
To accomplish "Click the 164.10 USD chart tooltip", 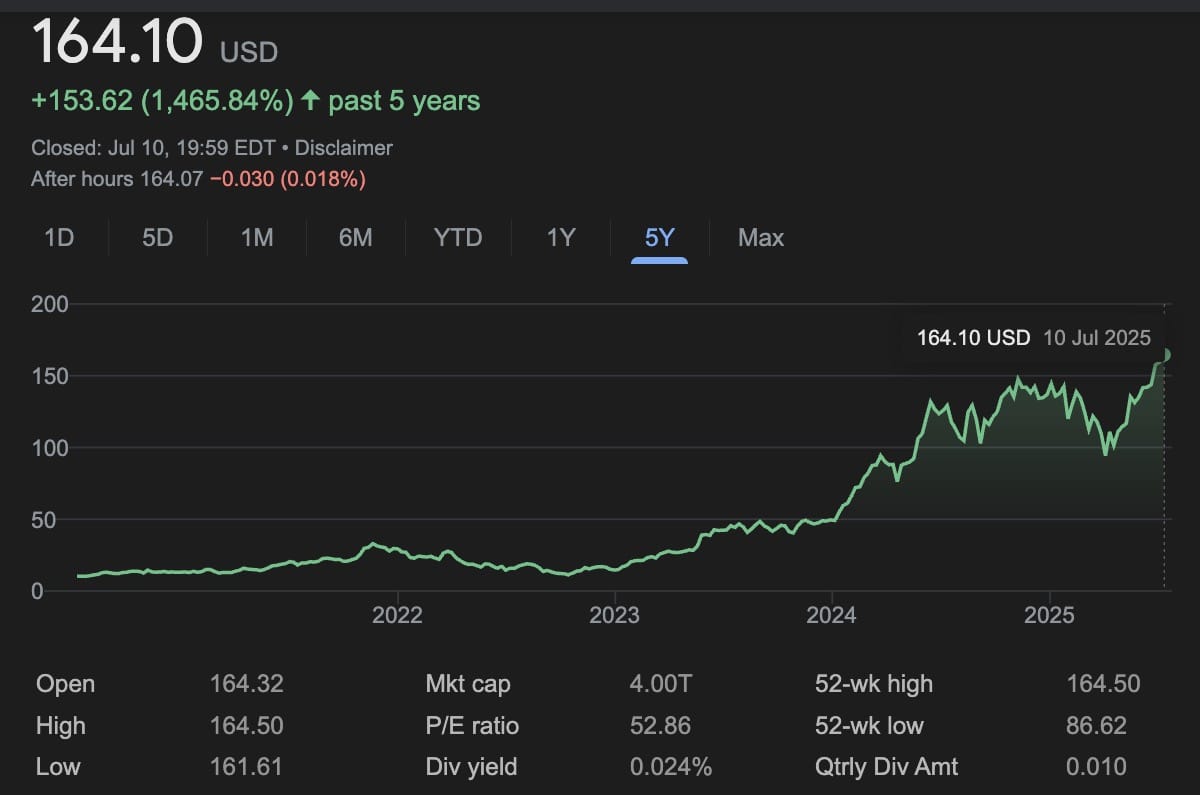I will coord(1033,338).
